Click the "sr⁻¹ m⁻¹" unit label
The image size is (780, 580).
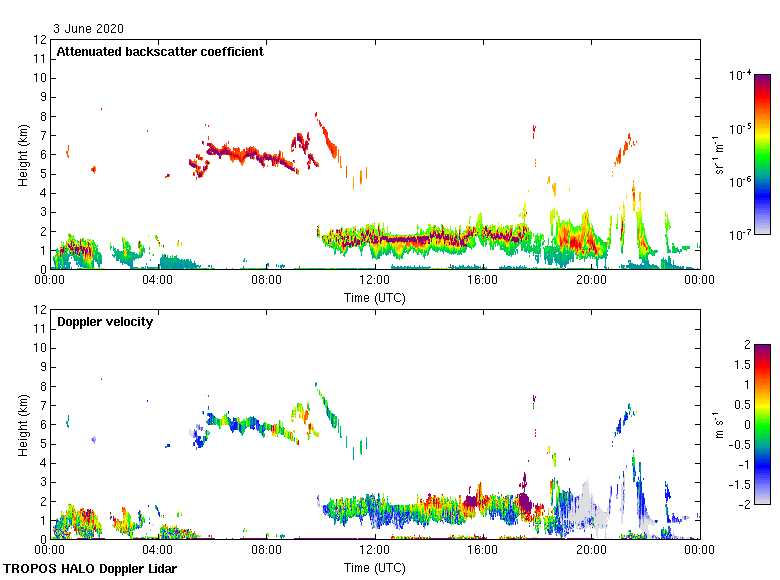(x=720, y=155)
